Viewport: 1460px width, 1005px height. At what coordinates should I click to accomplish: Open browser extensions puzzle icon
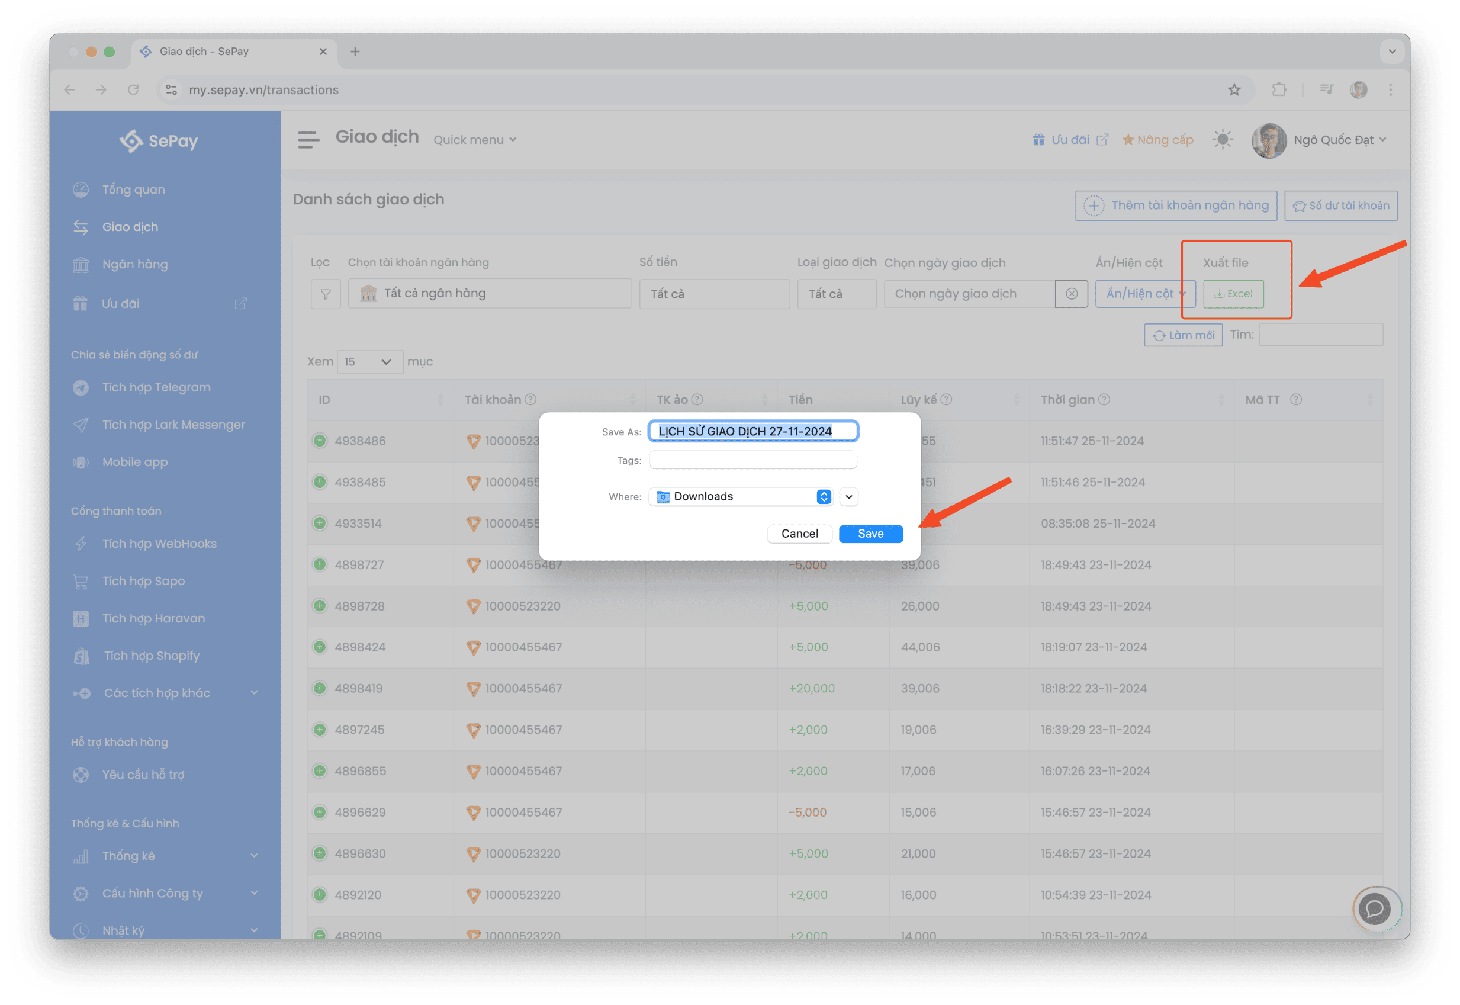pyautogui.click(x=1279, y=90)
